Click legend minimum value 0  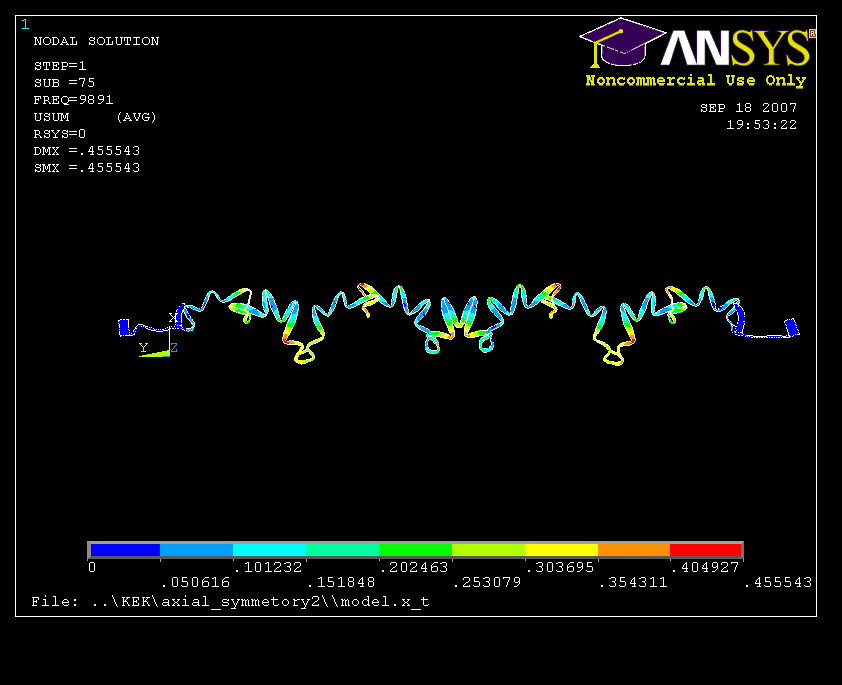click(x=92, y=567)
